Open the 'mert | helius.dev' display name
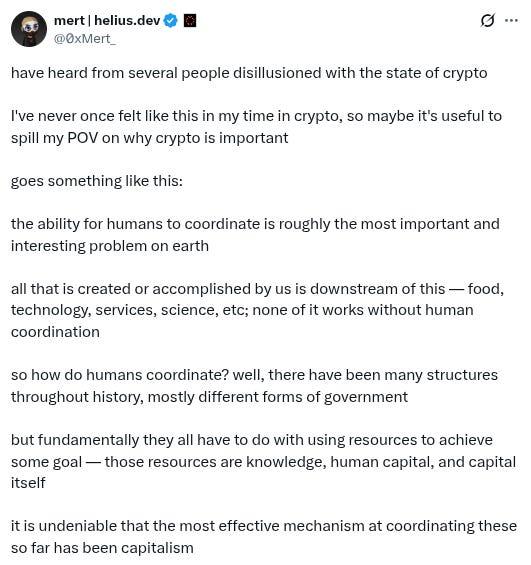The width and height of the screenshot is (531, 565). [107, 21]
